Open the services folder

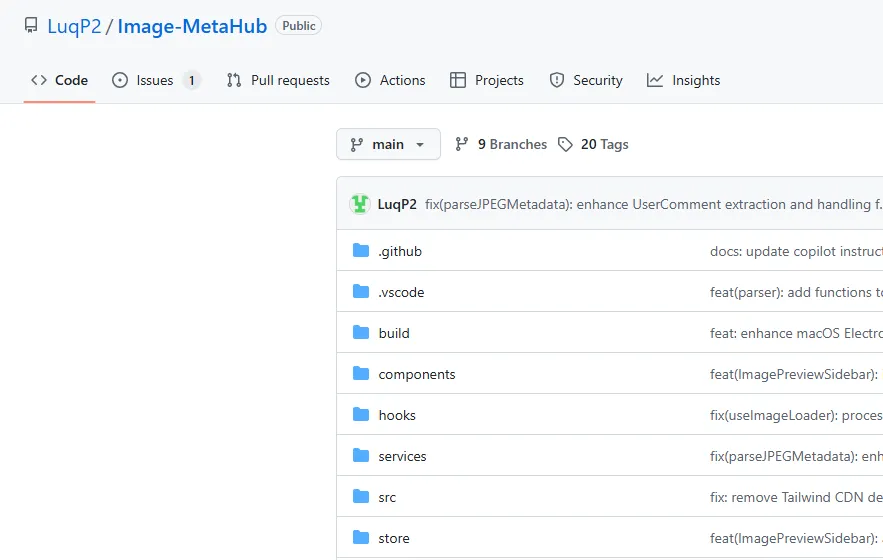(x=402, y=456)
